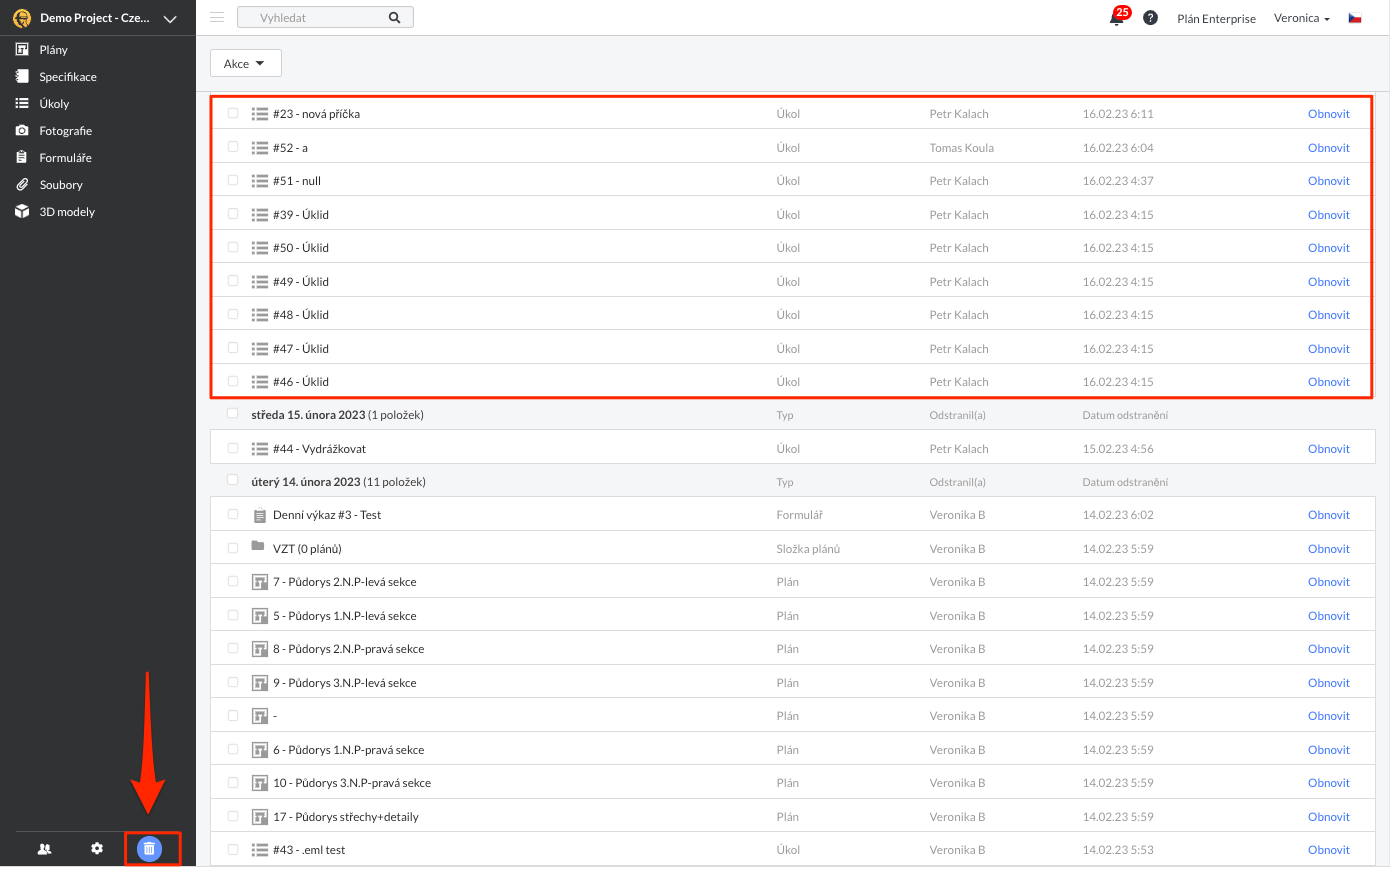Click the search magnifier icon
Viewport: 1390px width, 872px height.
point(394,17)
